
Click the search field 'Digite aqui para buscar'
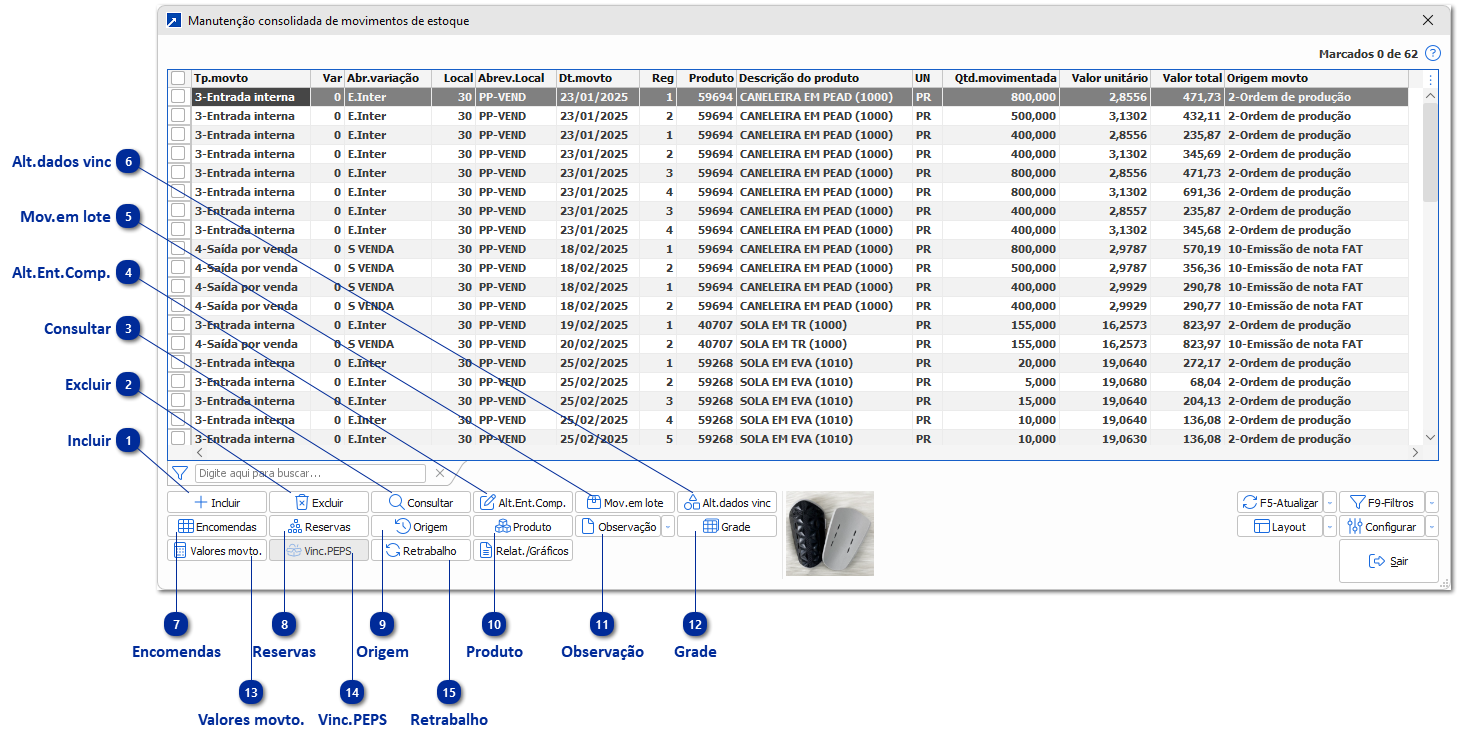tap(310, 473)
